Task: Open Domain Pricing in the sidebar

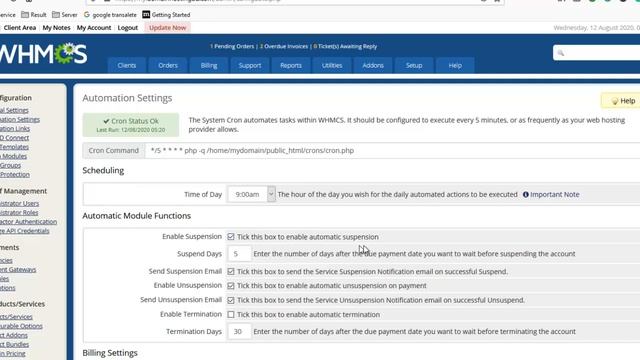Action: point(13,353)
